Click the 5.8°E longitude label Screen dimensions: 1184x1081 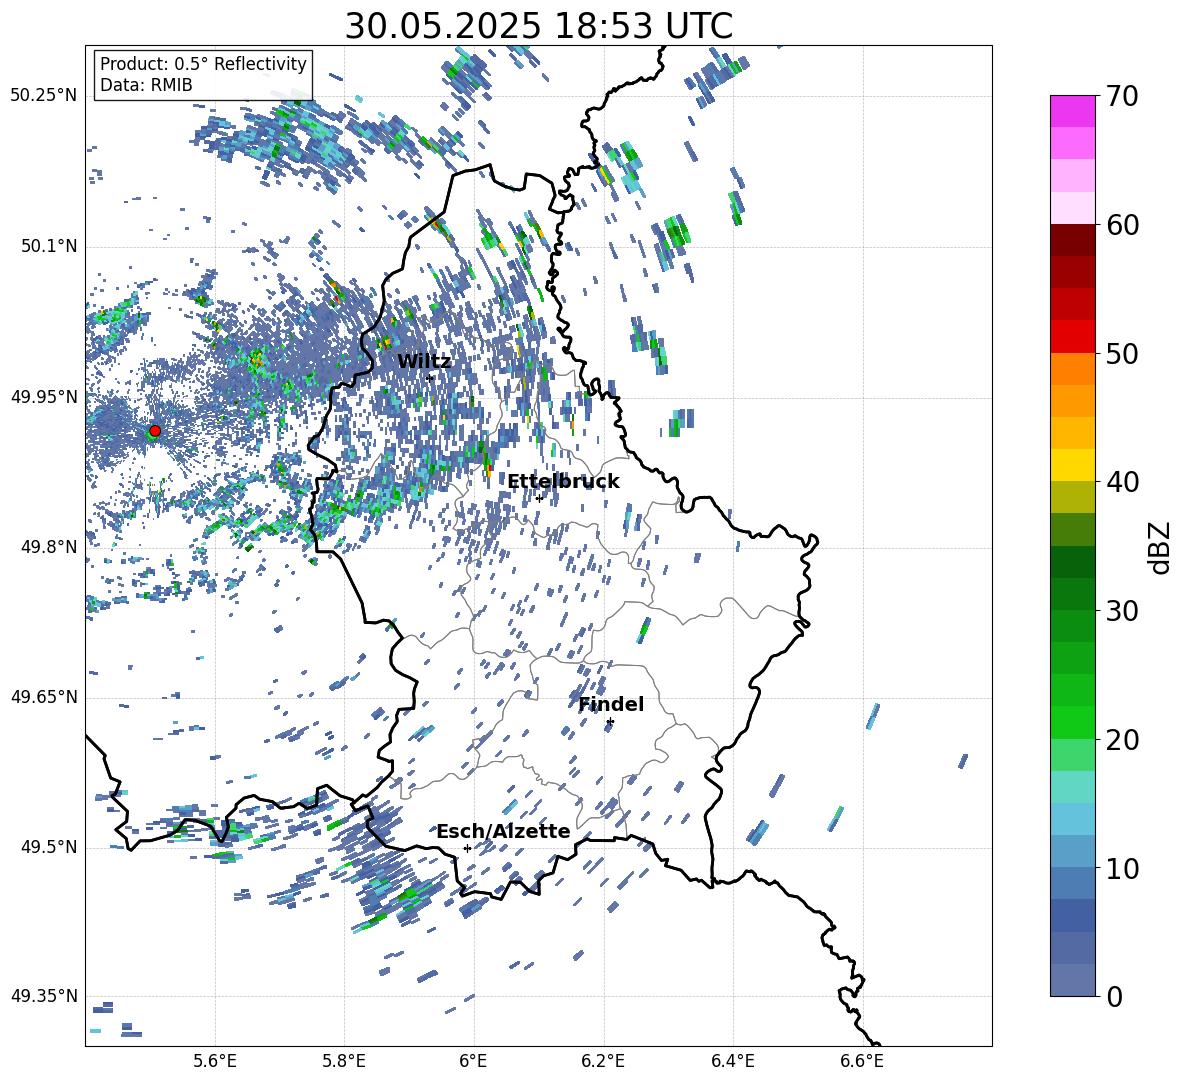[x=344, y=1061]
